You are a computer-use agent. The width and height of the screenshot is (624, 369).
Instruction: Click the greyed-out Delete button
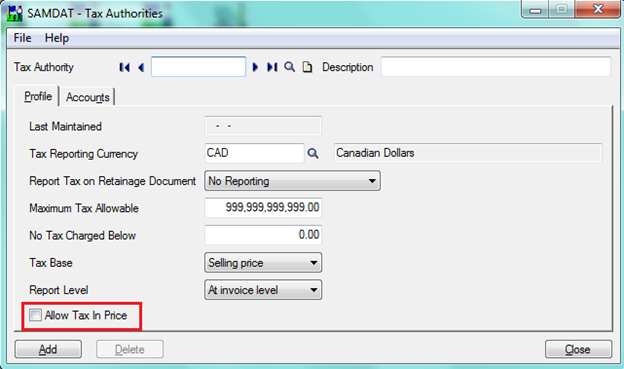coord(130,349)
